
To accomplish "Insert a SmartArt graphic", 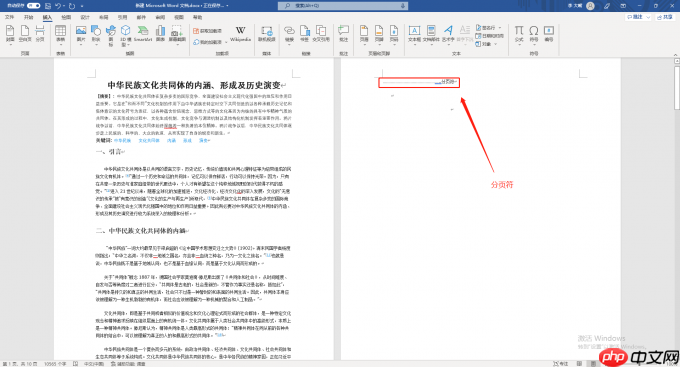I will coord(142,34).
